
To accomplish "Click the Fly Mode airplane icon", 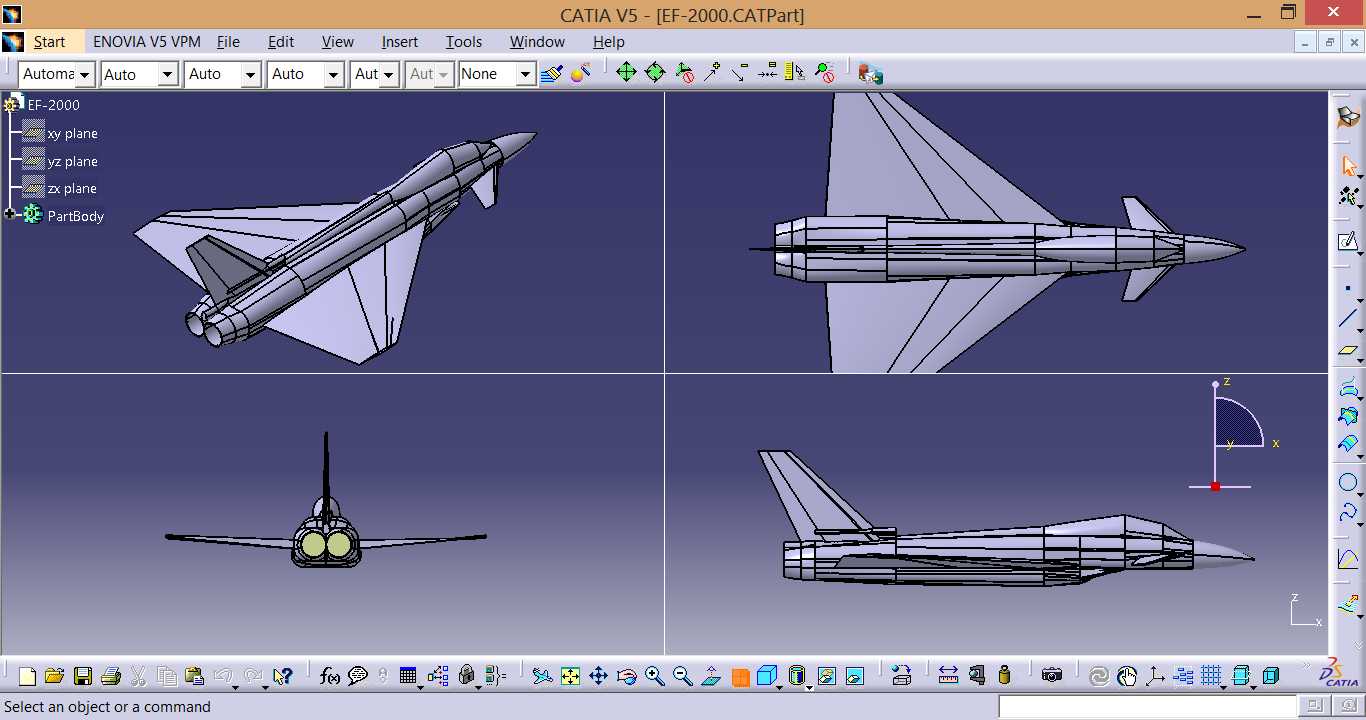I will [x=542, y=677].
